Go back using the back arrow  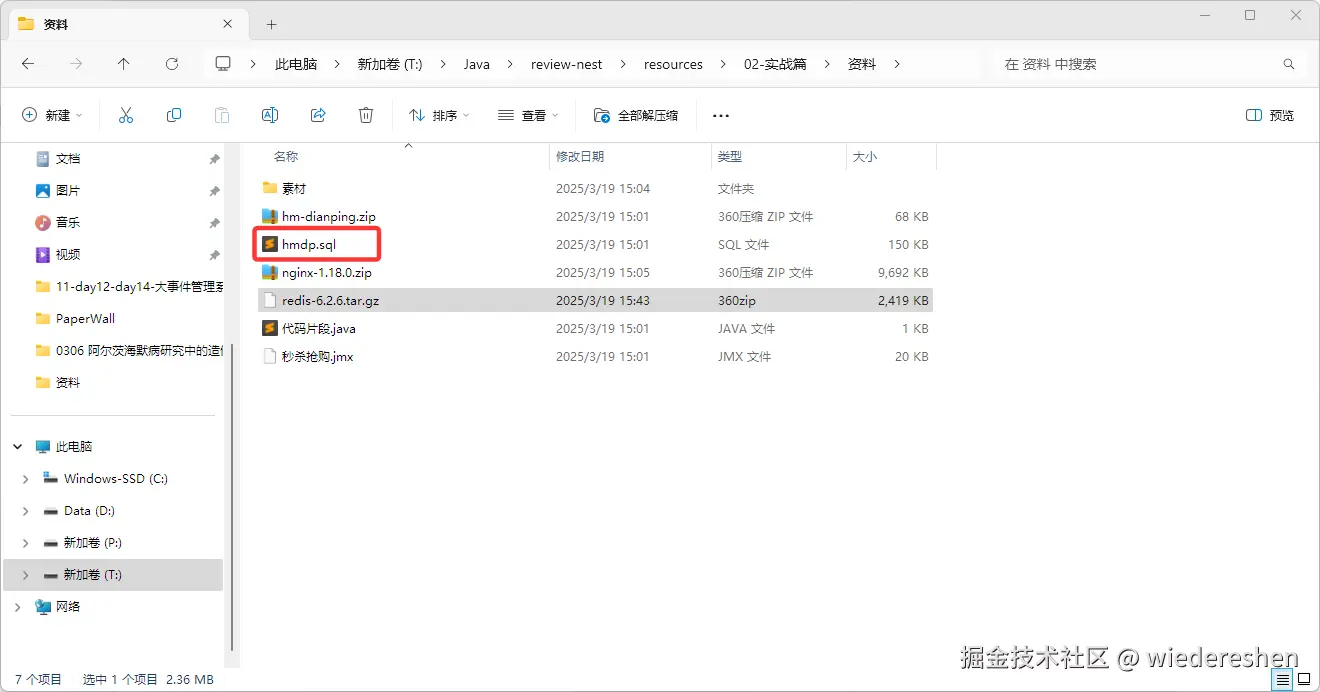tap(28, 64)
